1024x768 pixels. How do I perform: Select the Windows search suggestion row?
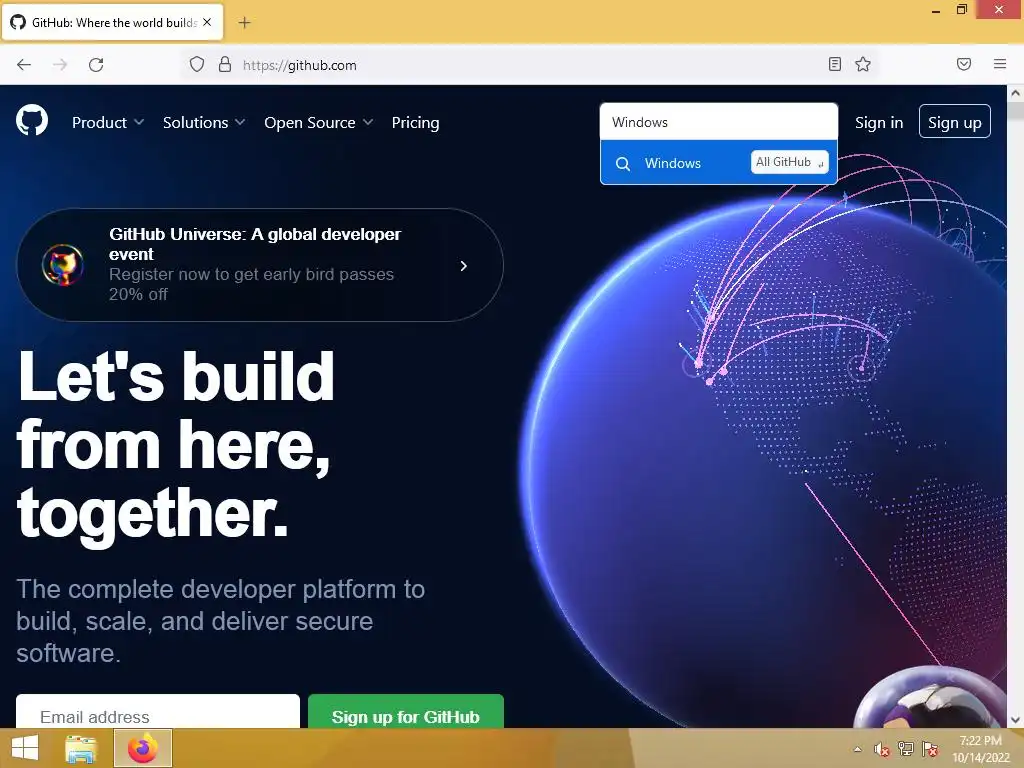pyautogui.click(x=718, y=163)
